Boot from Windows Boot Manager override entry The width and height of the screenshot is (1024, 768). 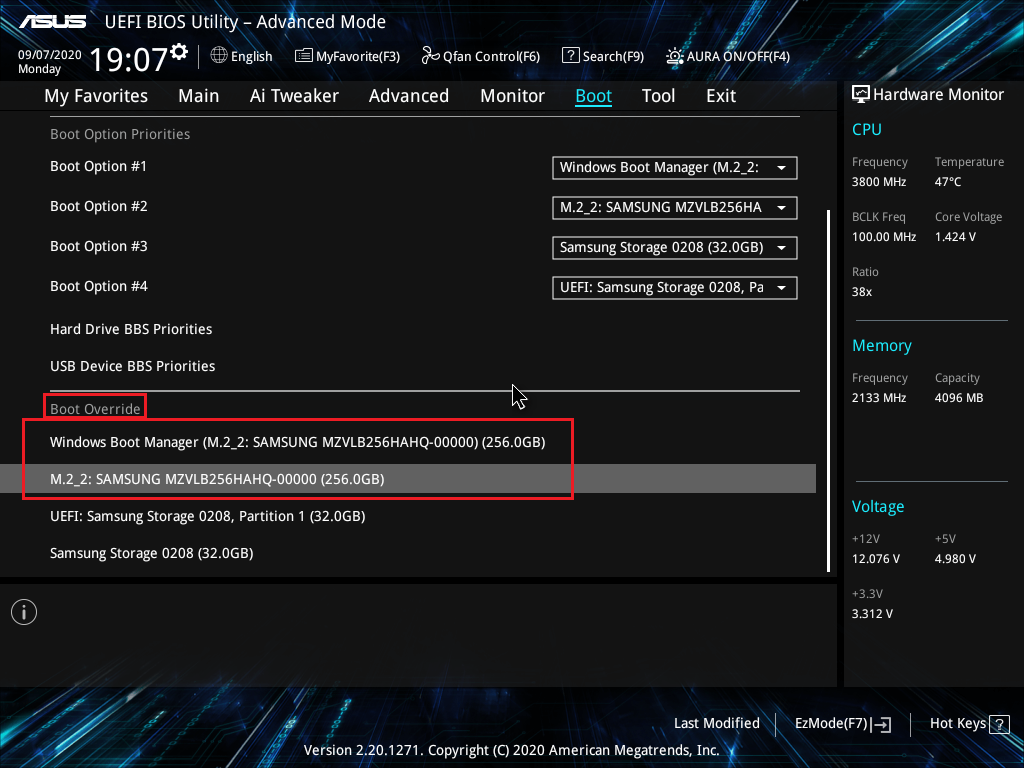coord(298,442)
